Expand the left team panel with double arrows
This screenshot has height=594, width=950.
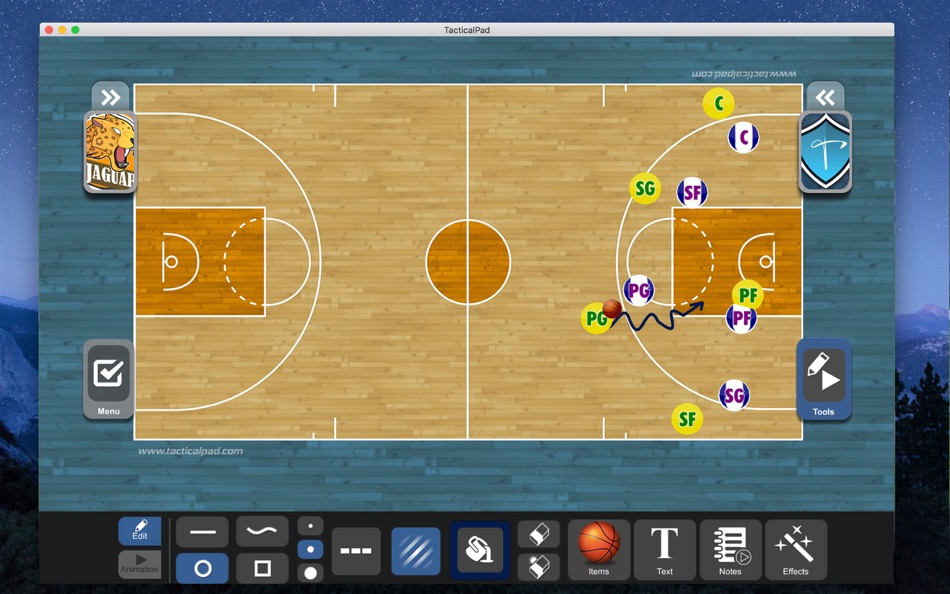click(109, 96)
